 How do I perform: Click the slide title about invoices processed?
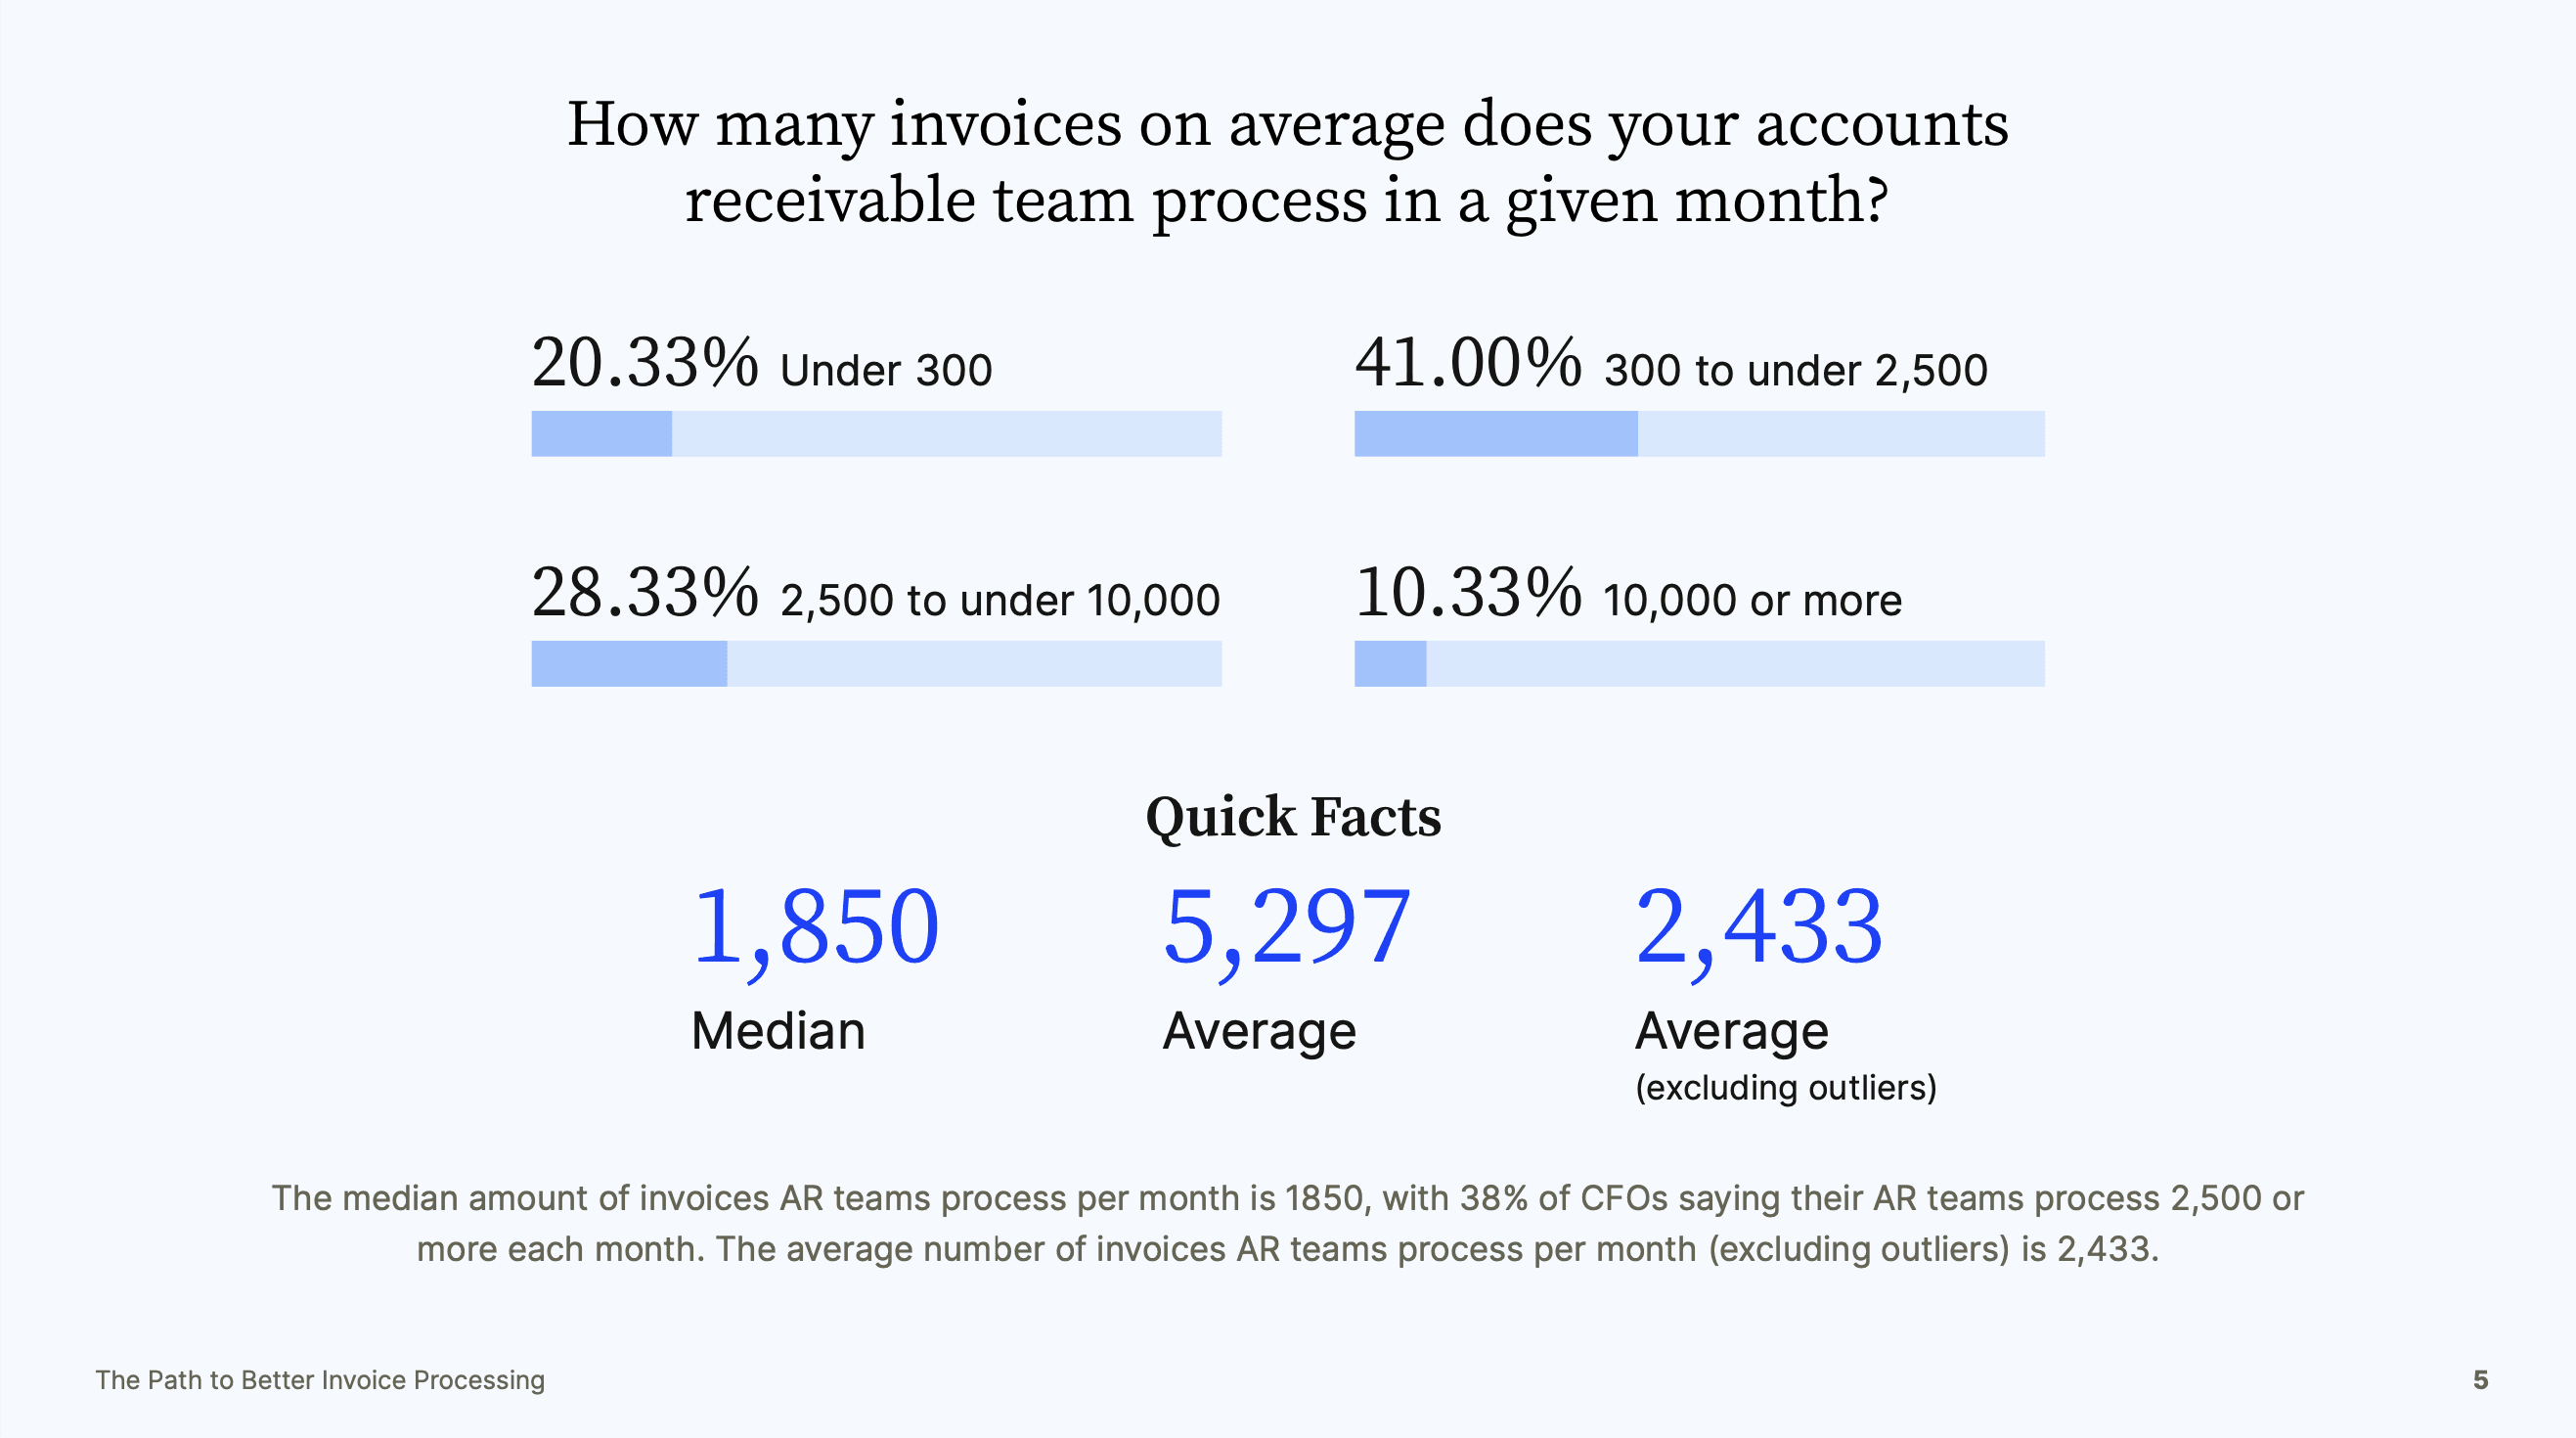click(1288, 161)
